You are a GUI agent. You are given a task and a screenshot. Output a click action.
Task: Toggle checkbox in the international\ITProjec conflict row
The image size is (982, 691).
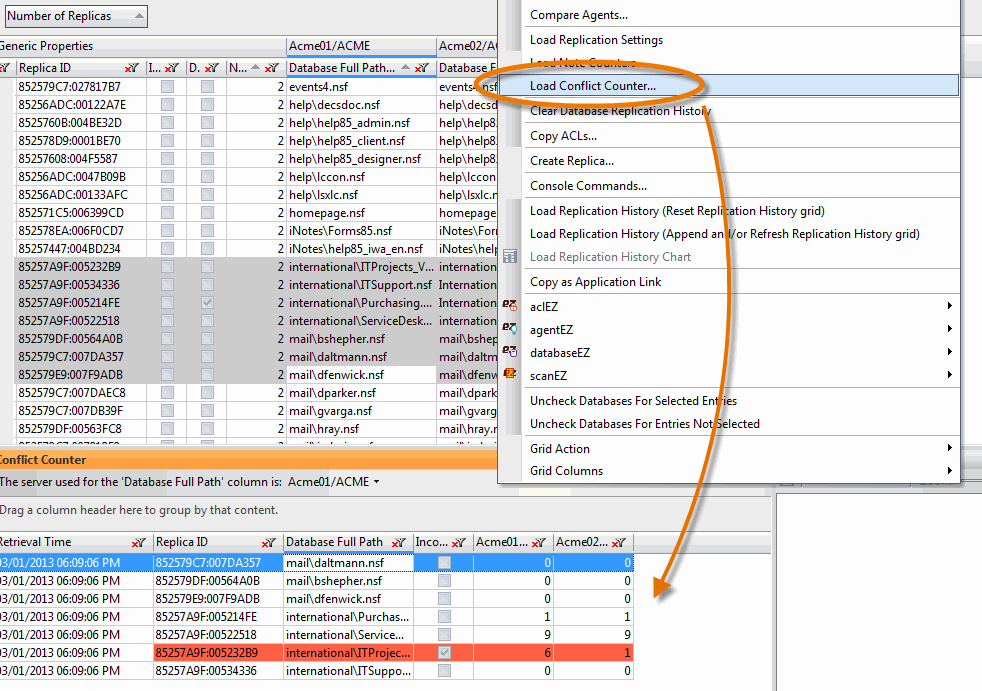[x=444, y=653]
